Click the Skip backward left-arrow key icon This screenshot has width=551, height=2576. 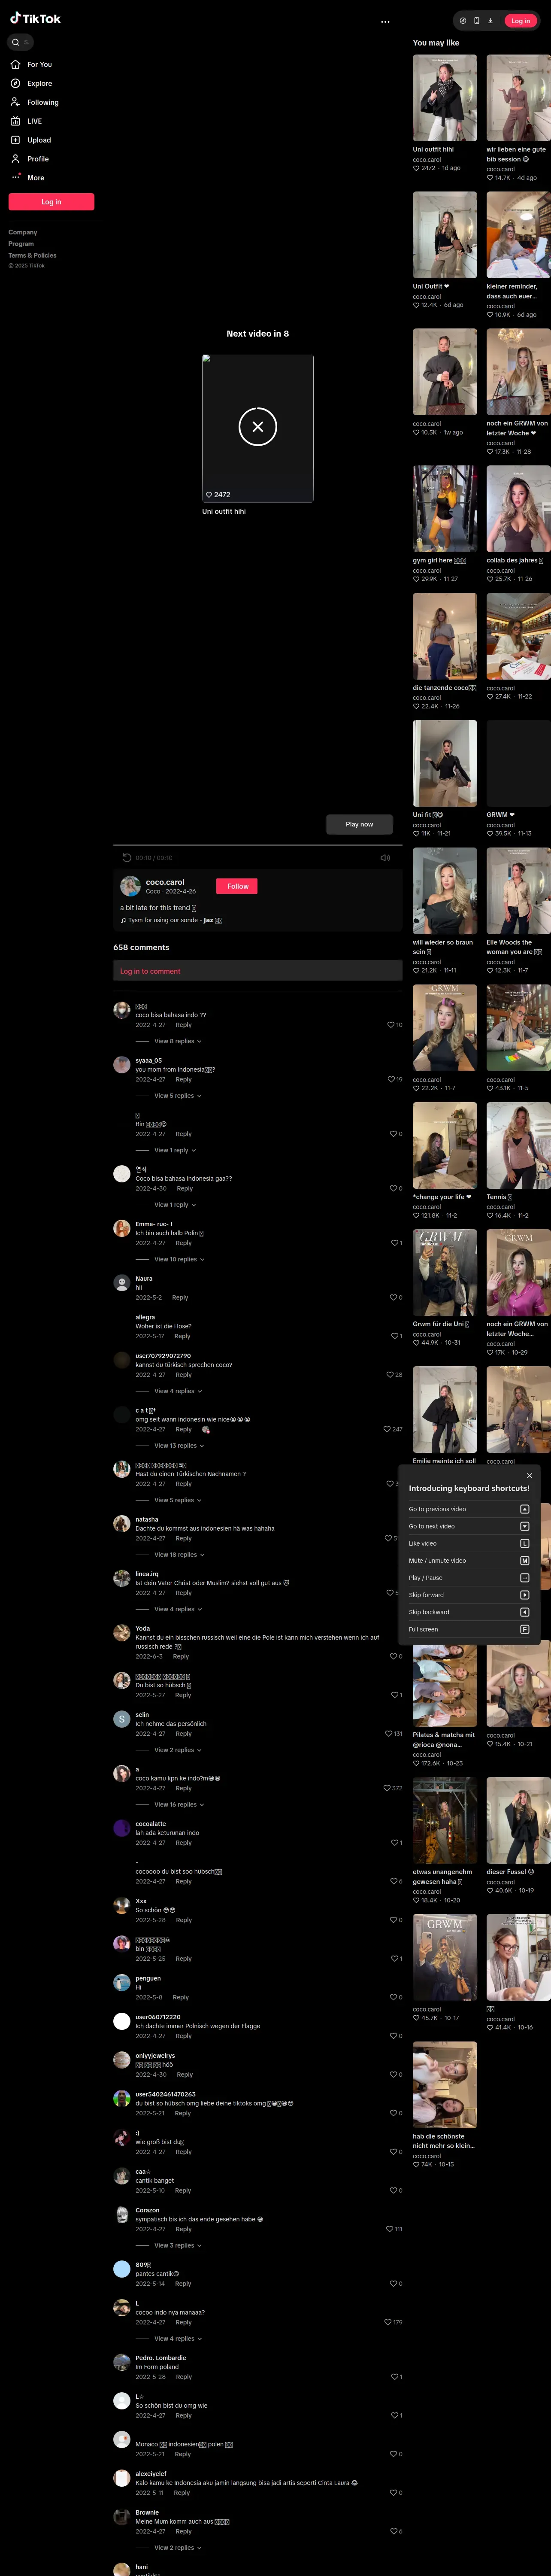[x=524, y=1612]
